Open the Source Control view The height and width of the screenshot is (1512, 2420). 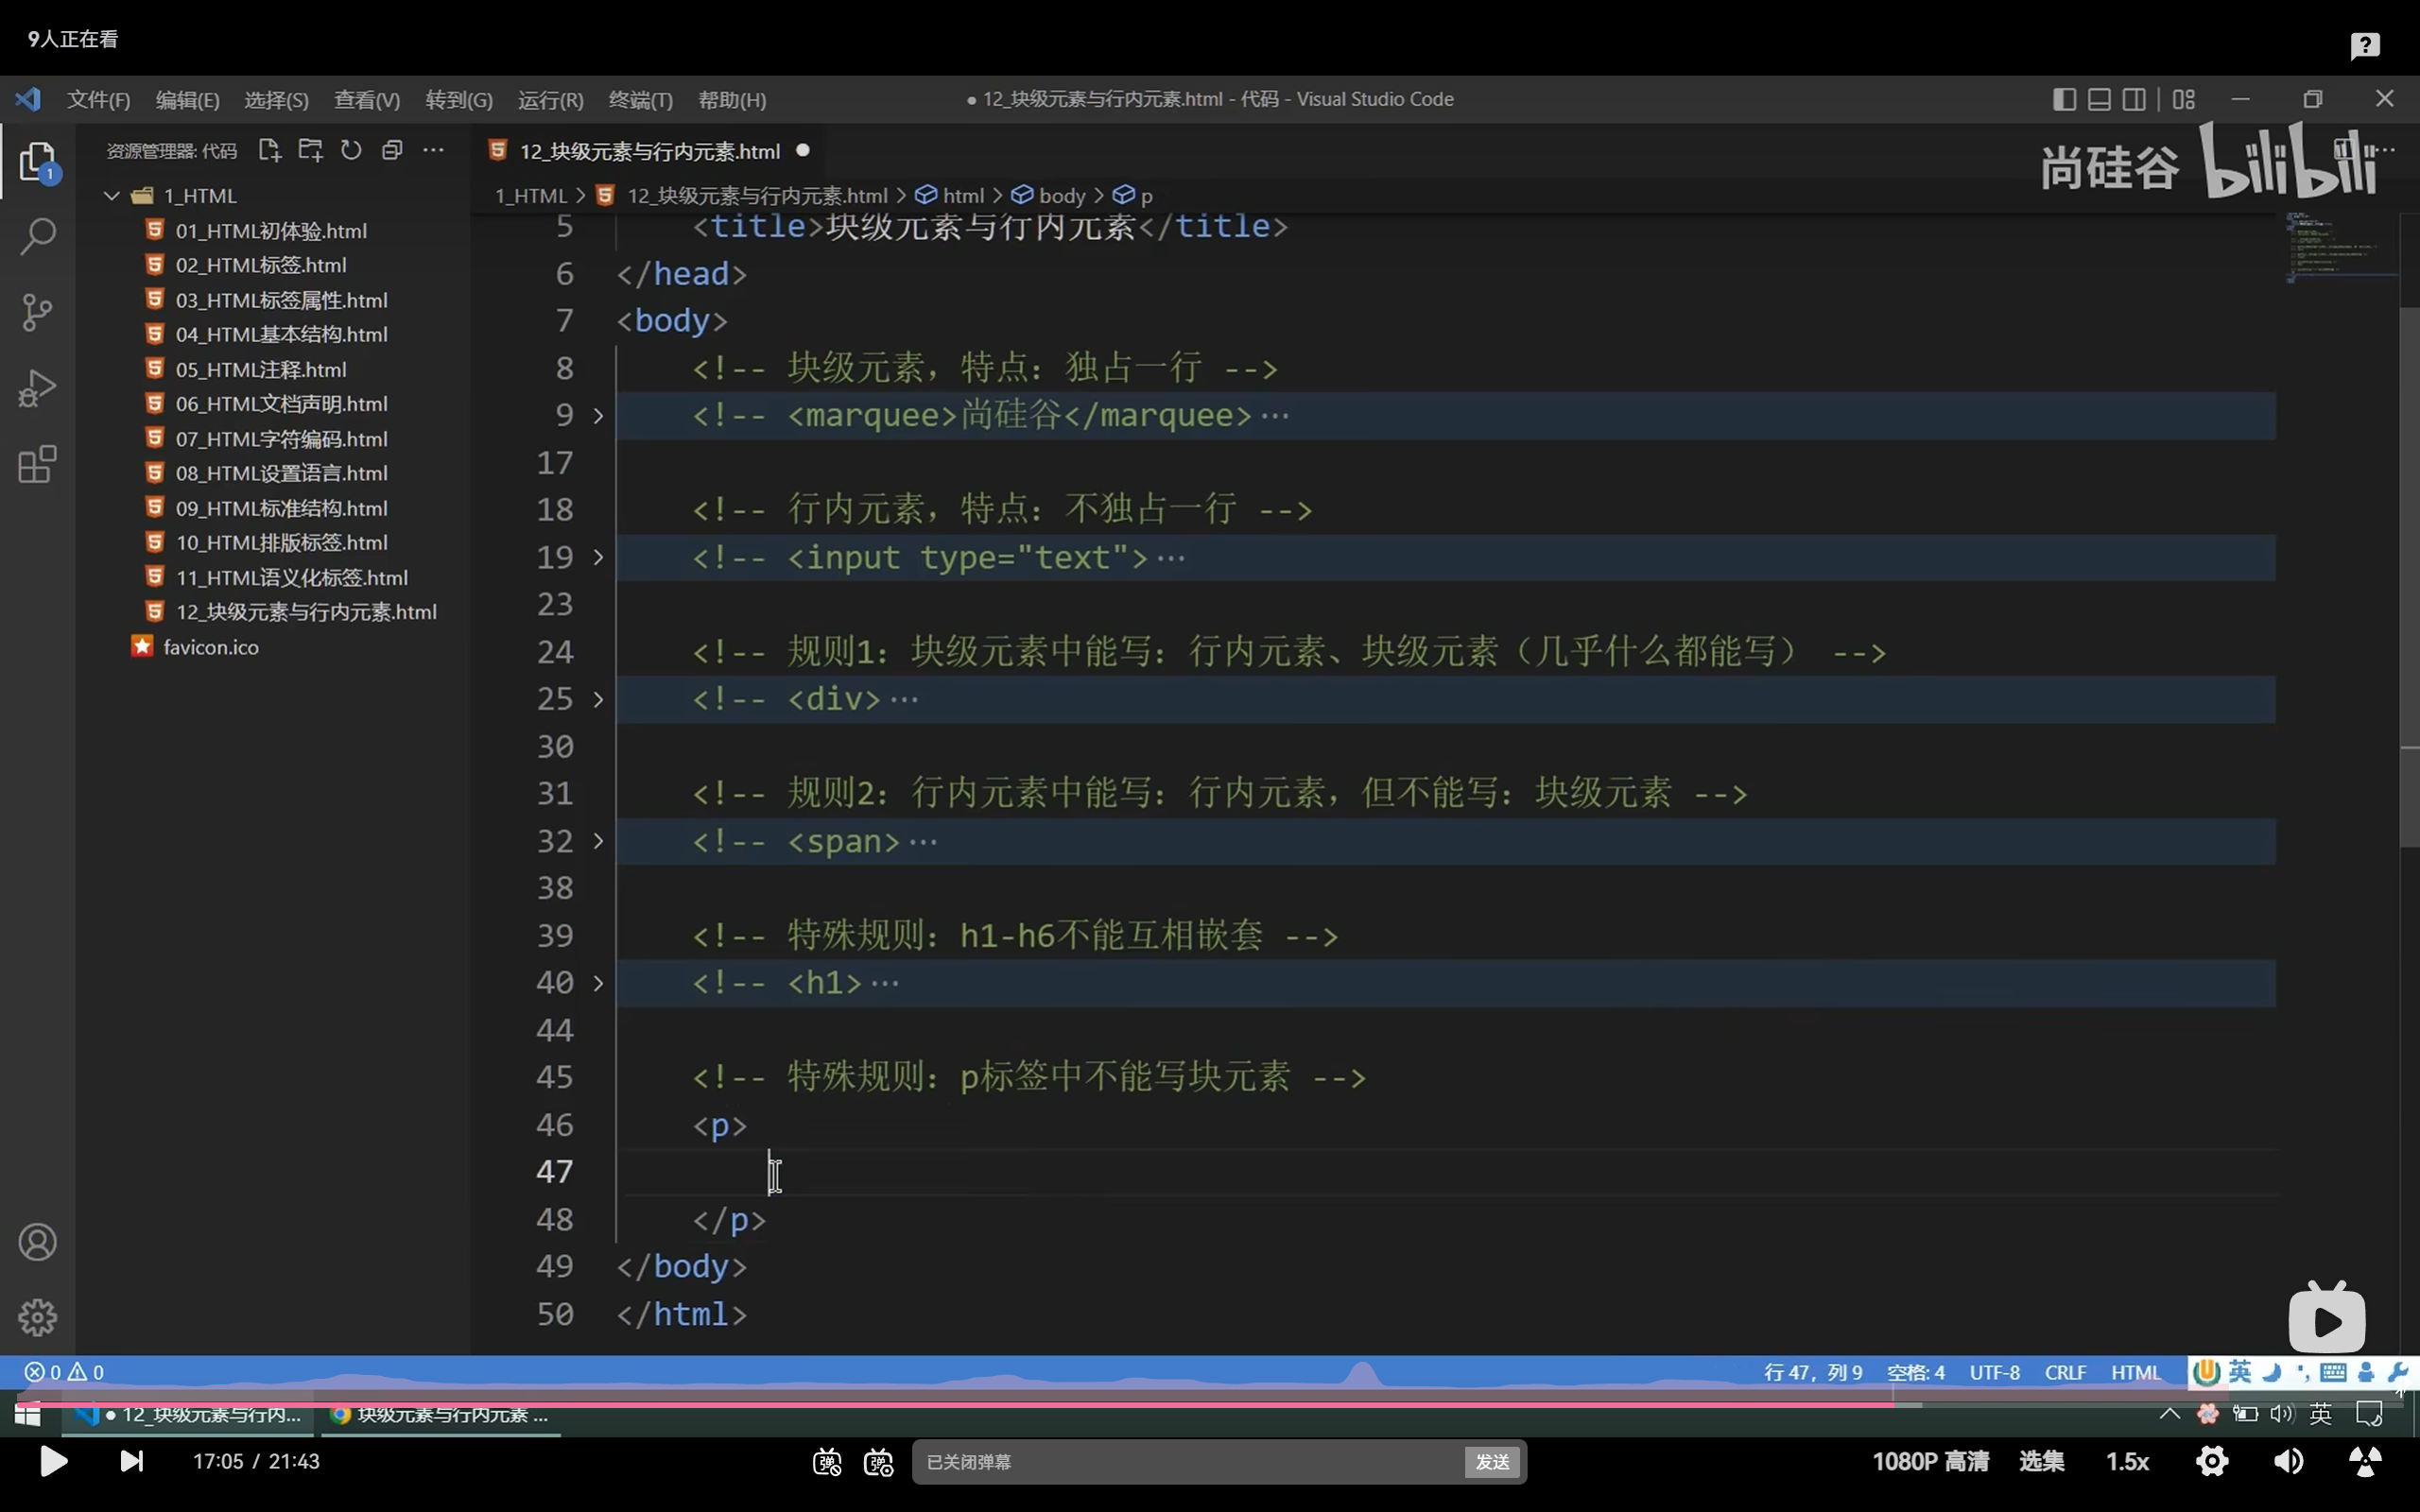37,312
